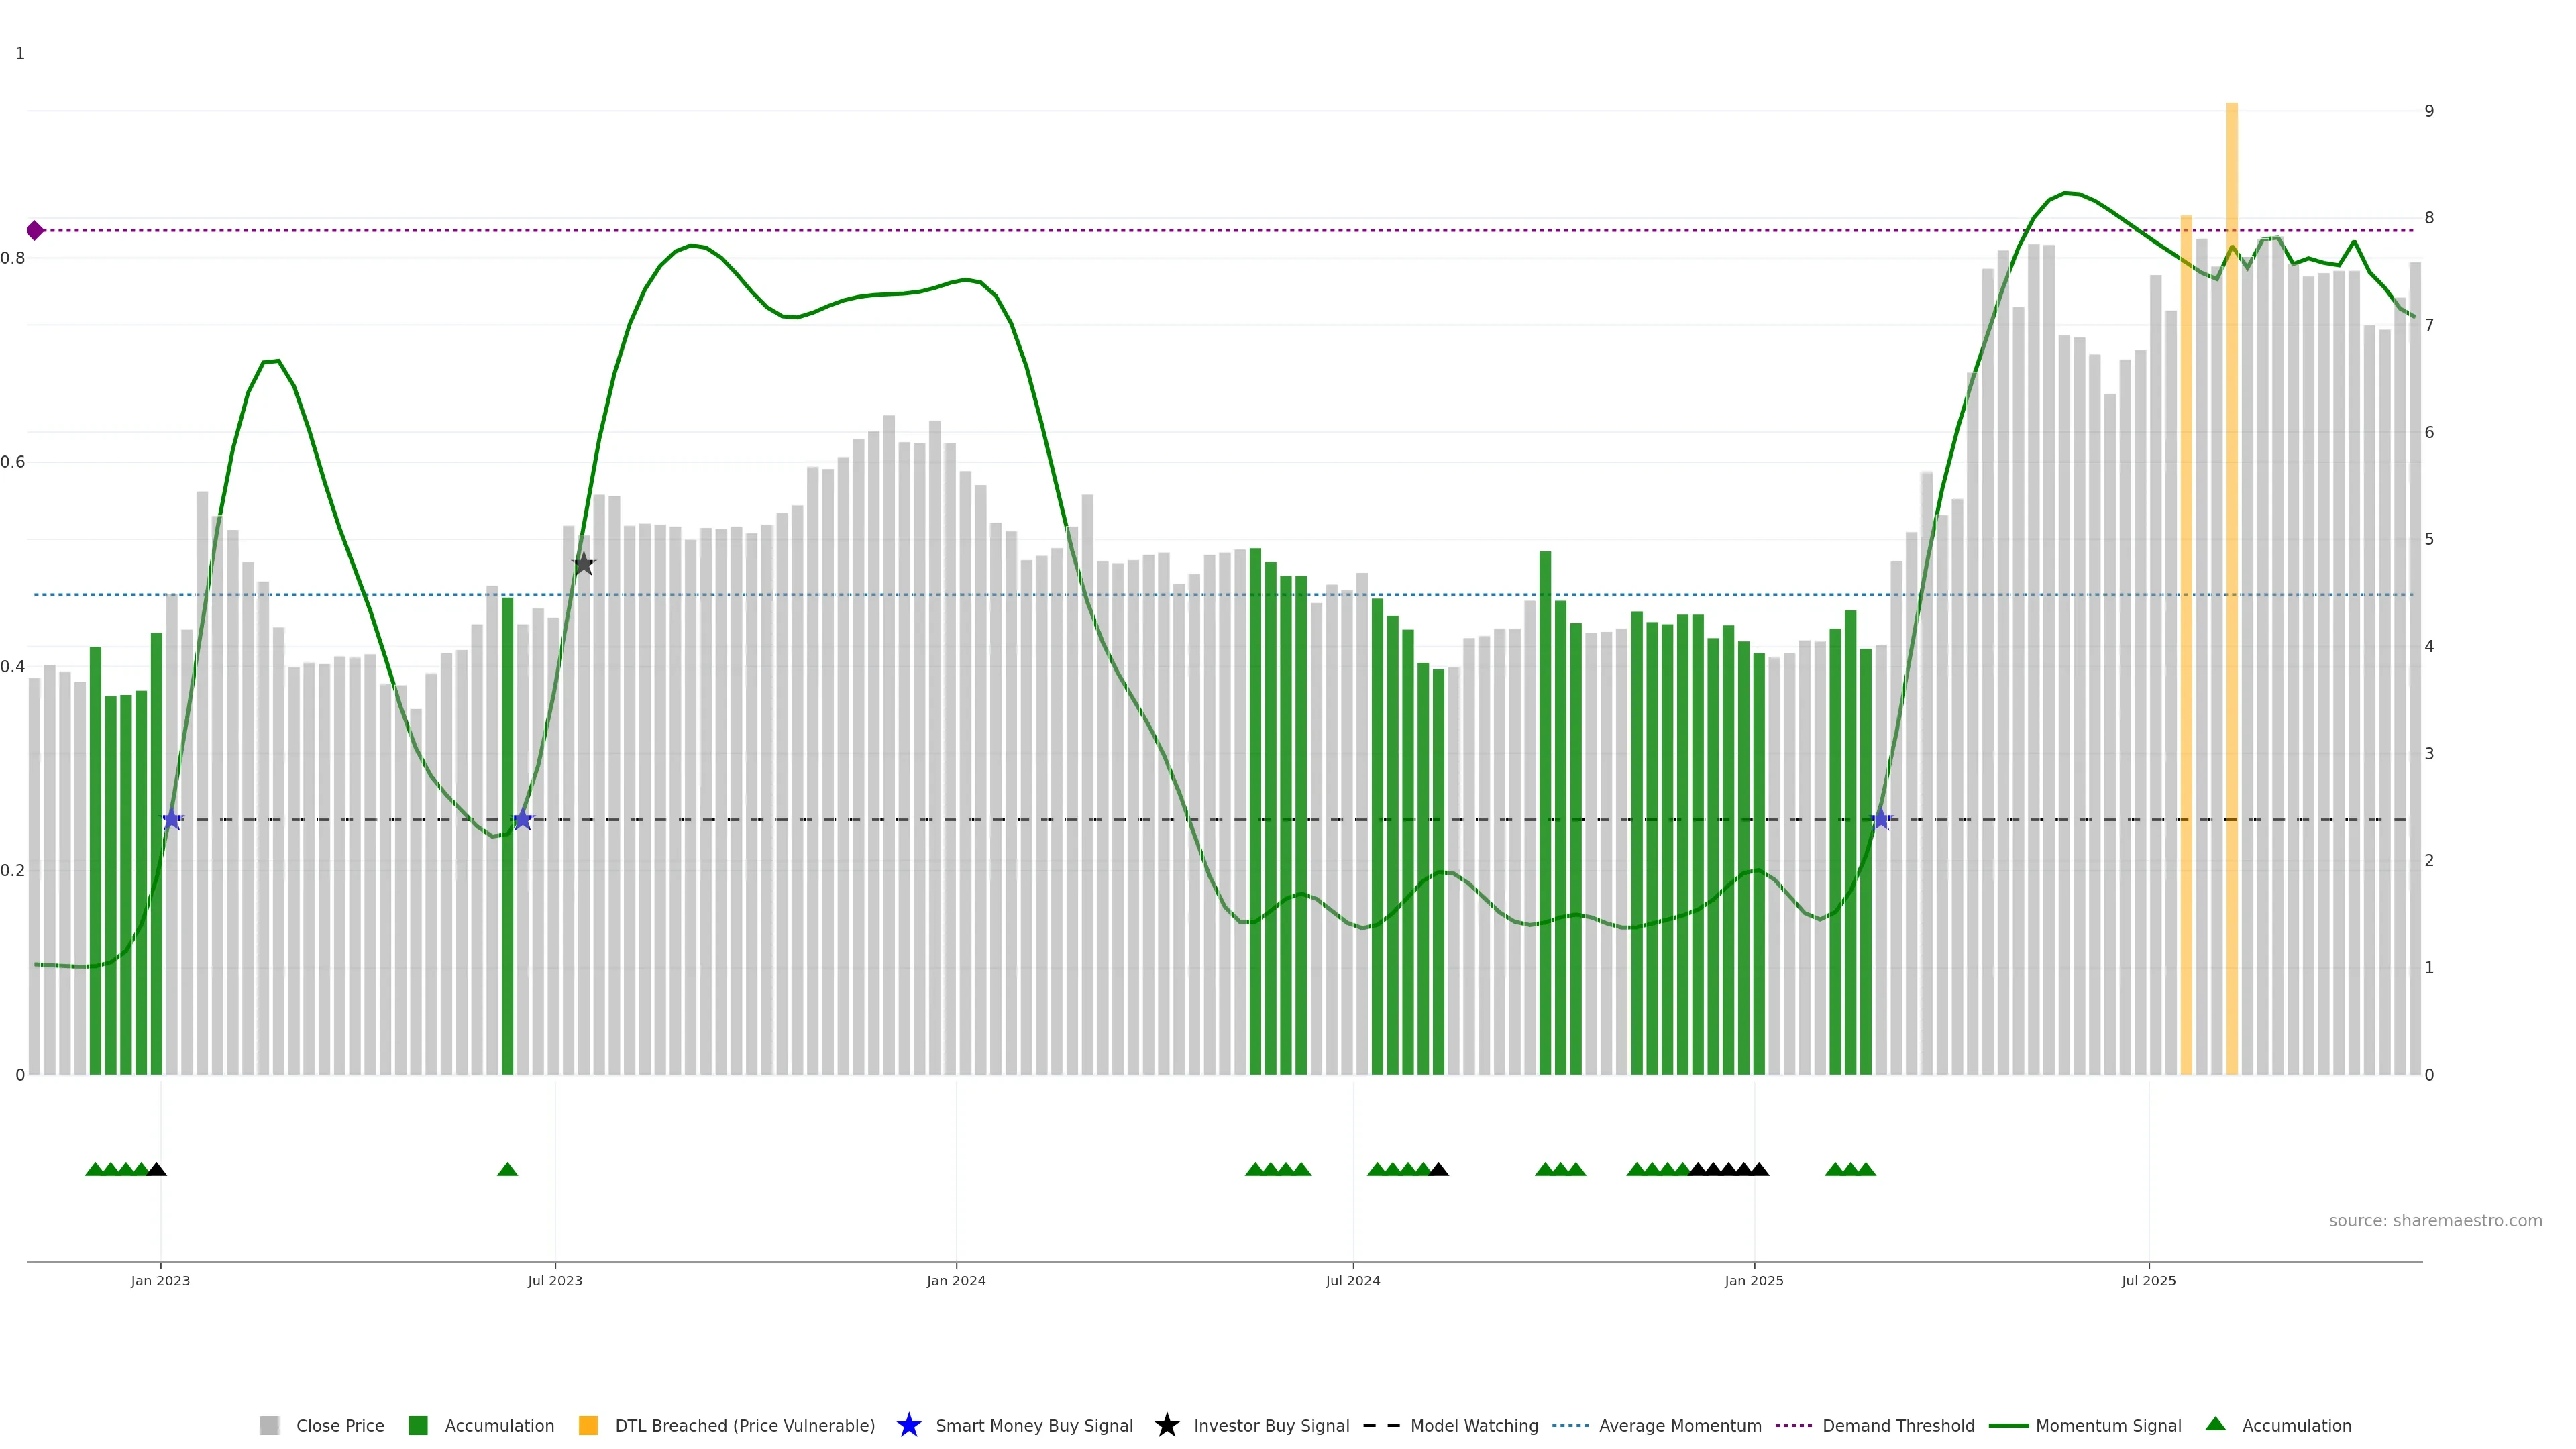
Task: Click the orange DTL Breached legend swatch
Action: click(588, 1425)
